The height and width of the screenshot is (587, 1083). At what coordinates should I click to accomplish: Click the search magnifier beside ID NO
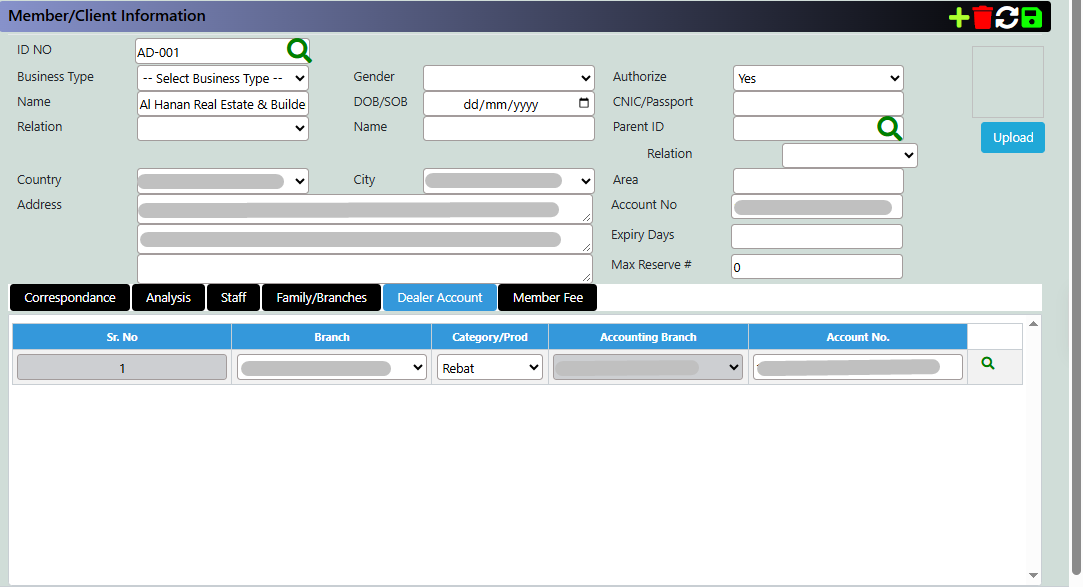click(298, 50)
